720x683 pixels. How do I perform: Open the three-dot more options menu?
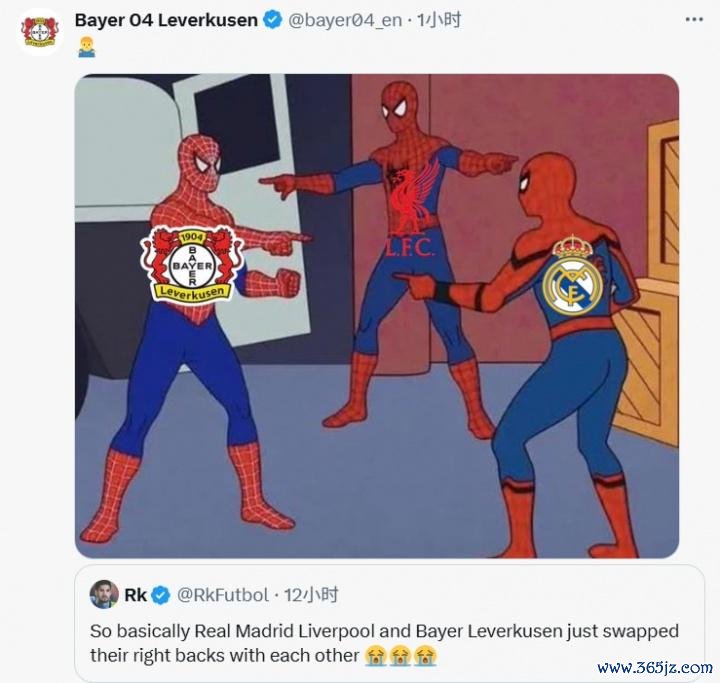[694, 19]
